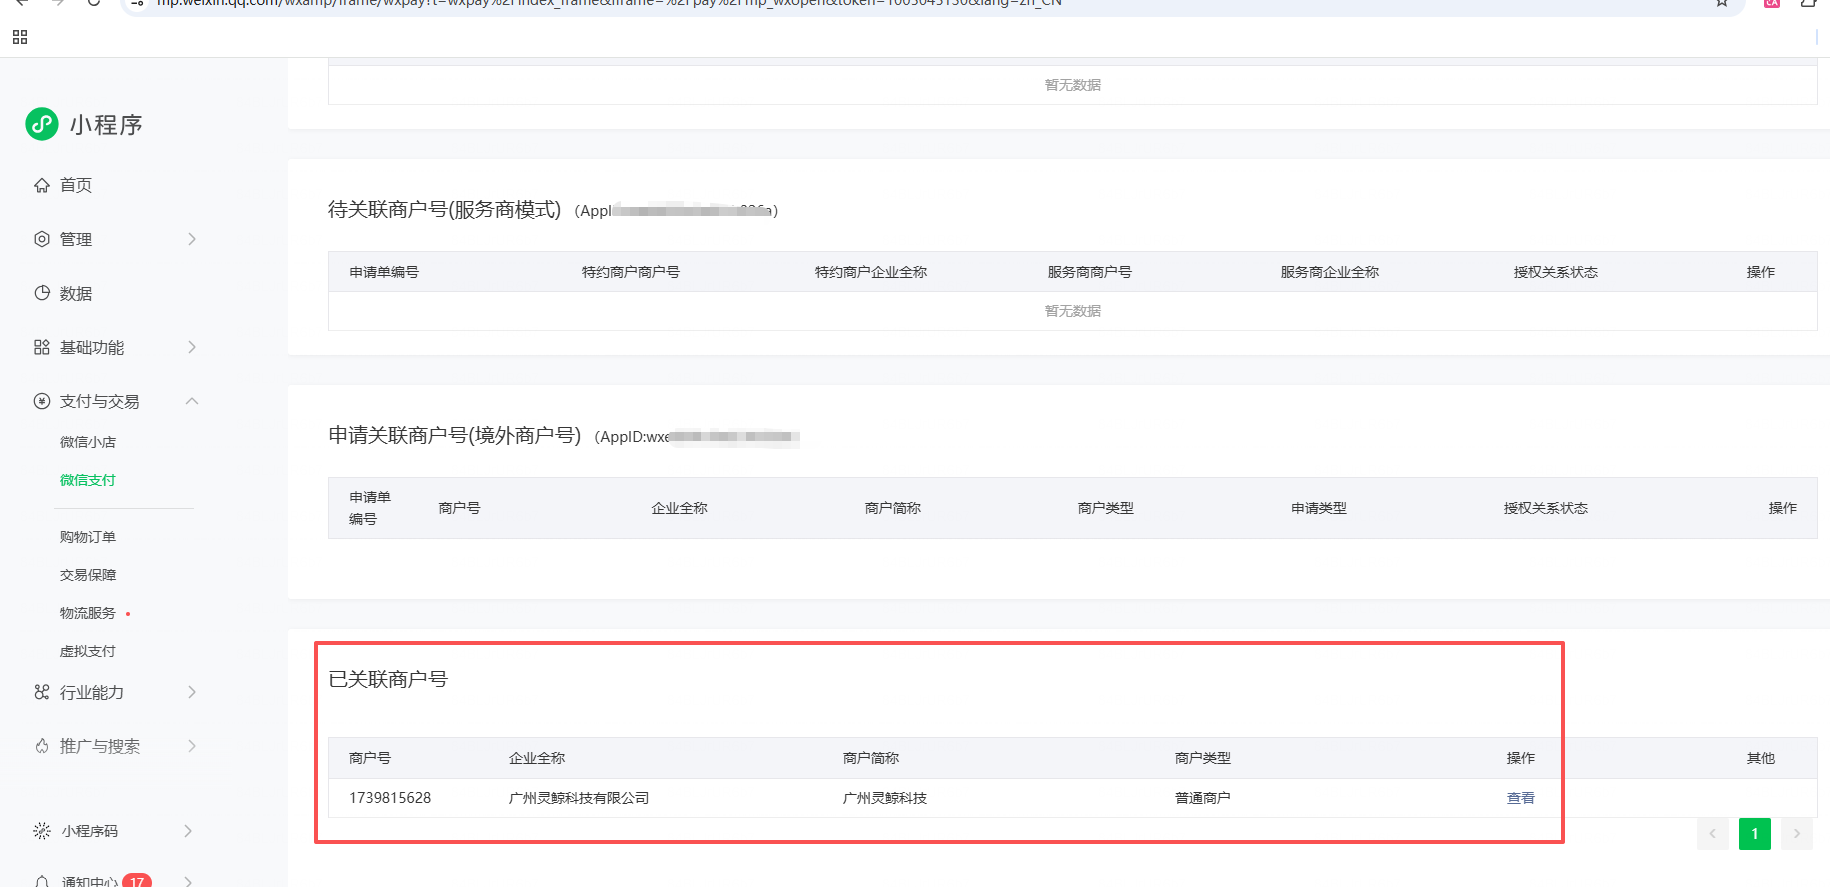Click the red 17 notification badge
The width and height of the screenshot is (1830, 887).
137,881
